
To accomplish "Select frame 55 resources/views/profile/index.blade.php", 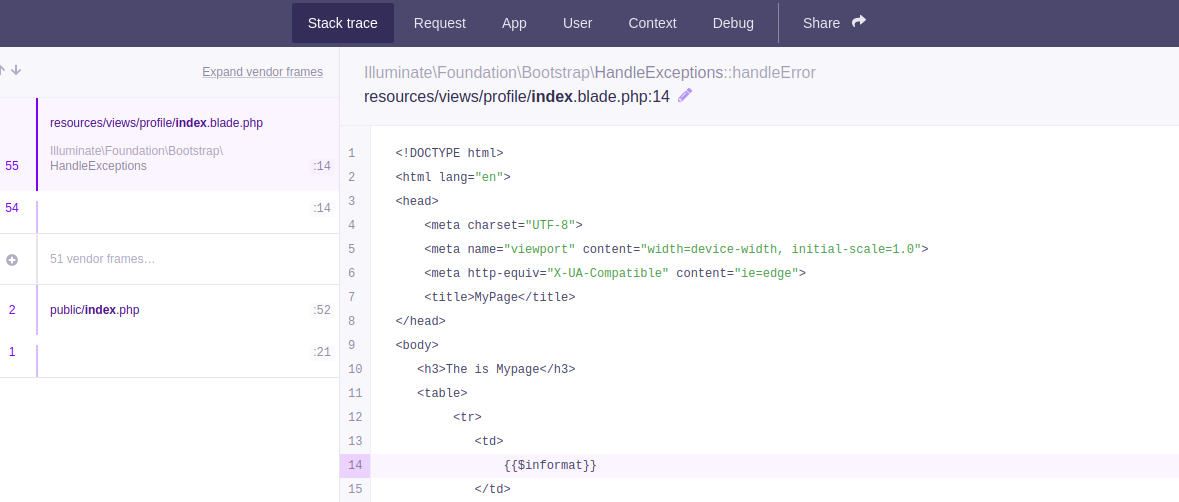I will (x=156, y=123).
